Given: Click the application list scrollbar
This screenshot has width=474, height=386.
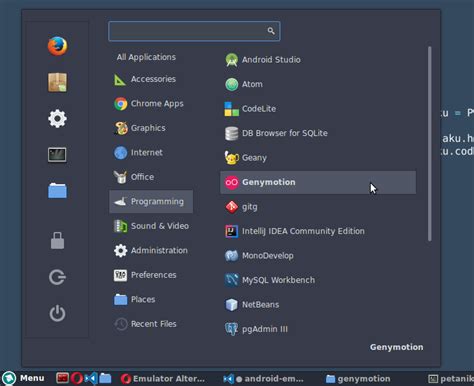Looking at the screenshot, I should pyautogui.click(x=430, y=143).
